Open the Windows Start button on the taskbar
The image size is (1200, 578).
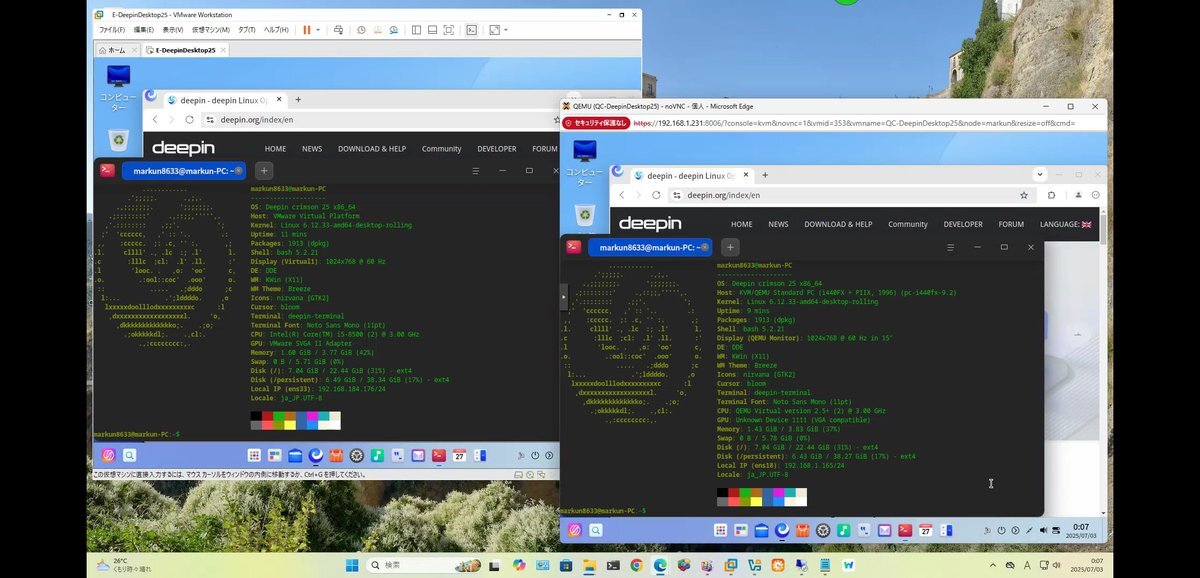tap(351, 565)
